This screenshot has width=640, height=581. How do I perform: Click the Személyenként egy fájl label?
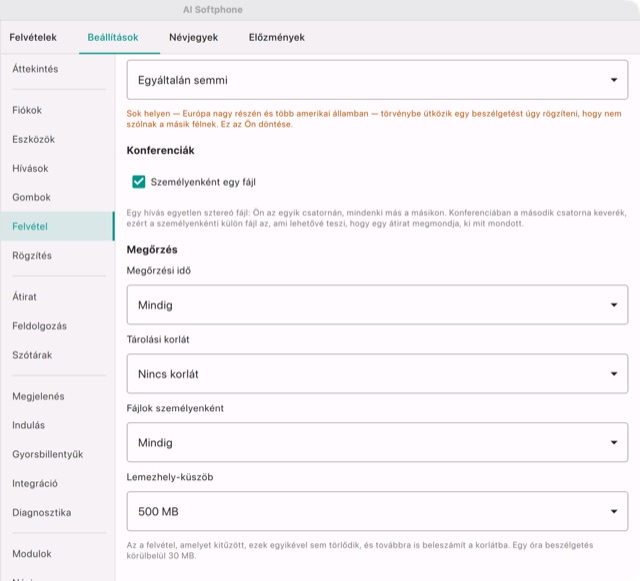pyautogui.click(x=203, y=182)
